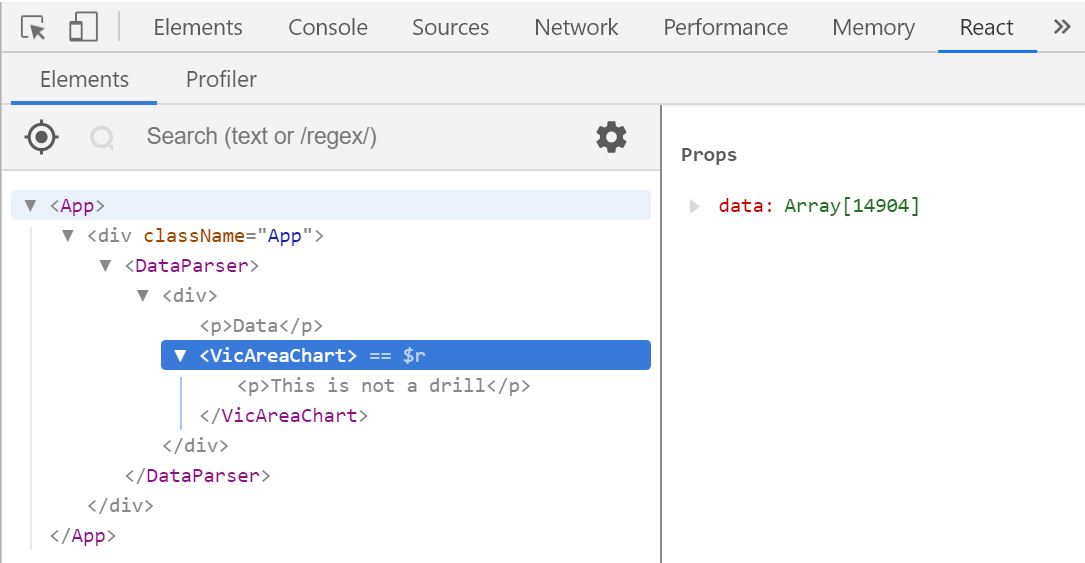Viewport: 1085px width, 563px height.
Task: Collapse the inner div under DataParser
Action: pos(143,296)
